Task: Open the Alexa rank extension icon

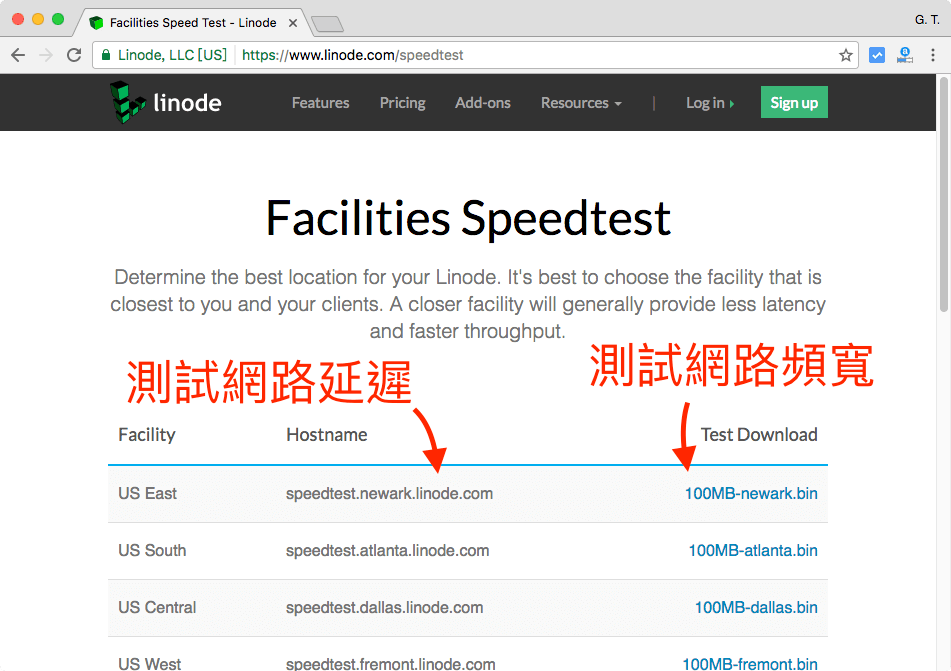Action: click(905, 55)
